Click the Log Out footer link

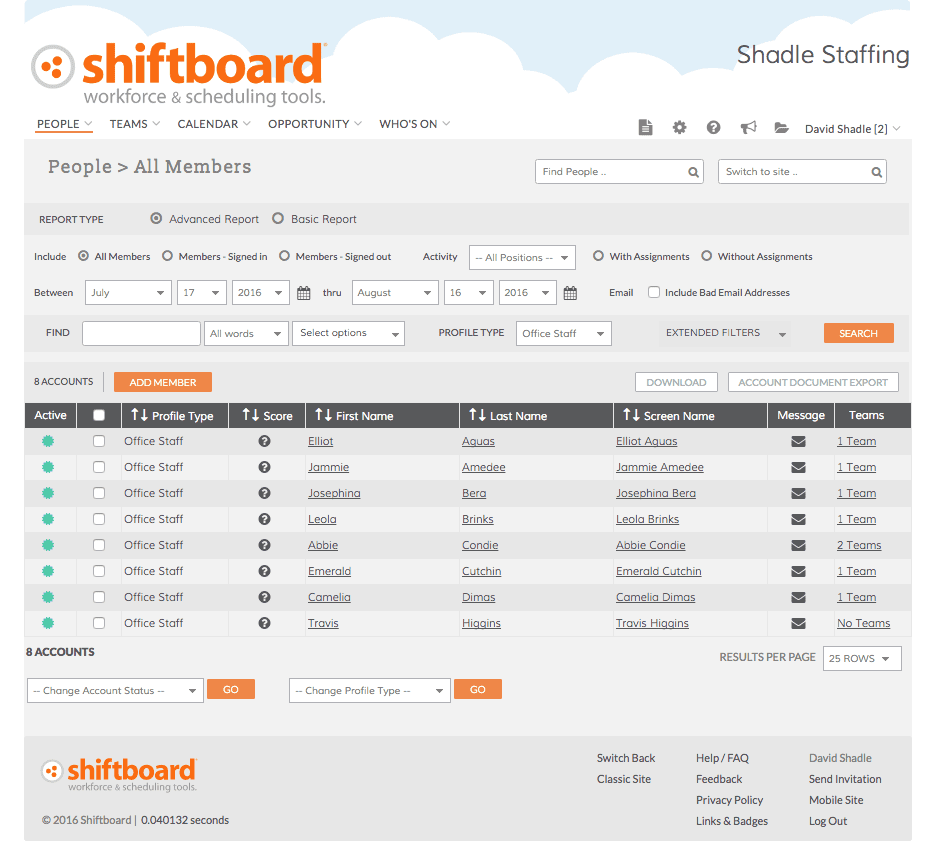(x=828, y=821)
